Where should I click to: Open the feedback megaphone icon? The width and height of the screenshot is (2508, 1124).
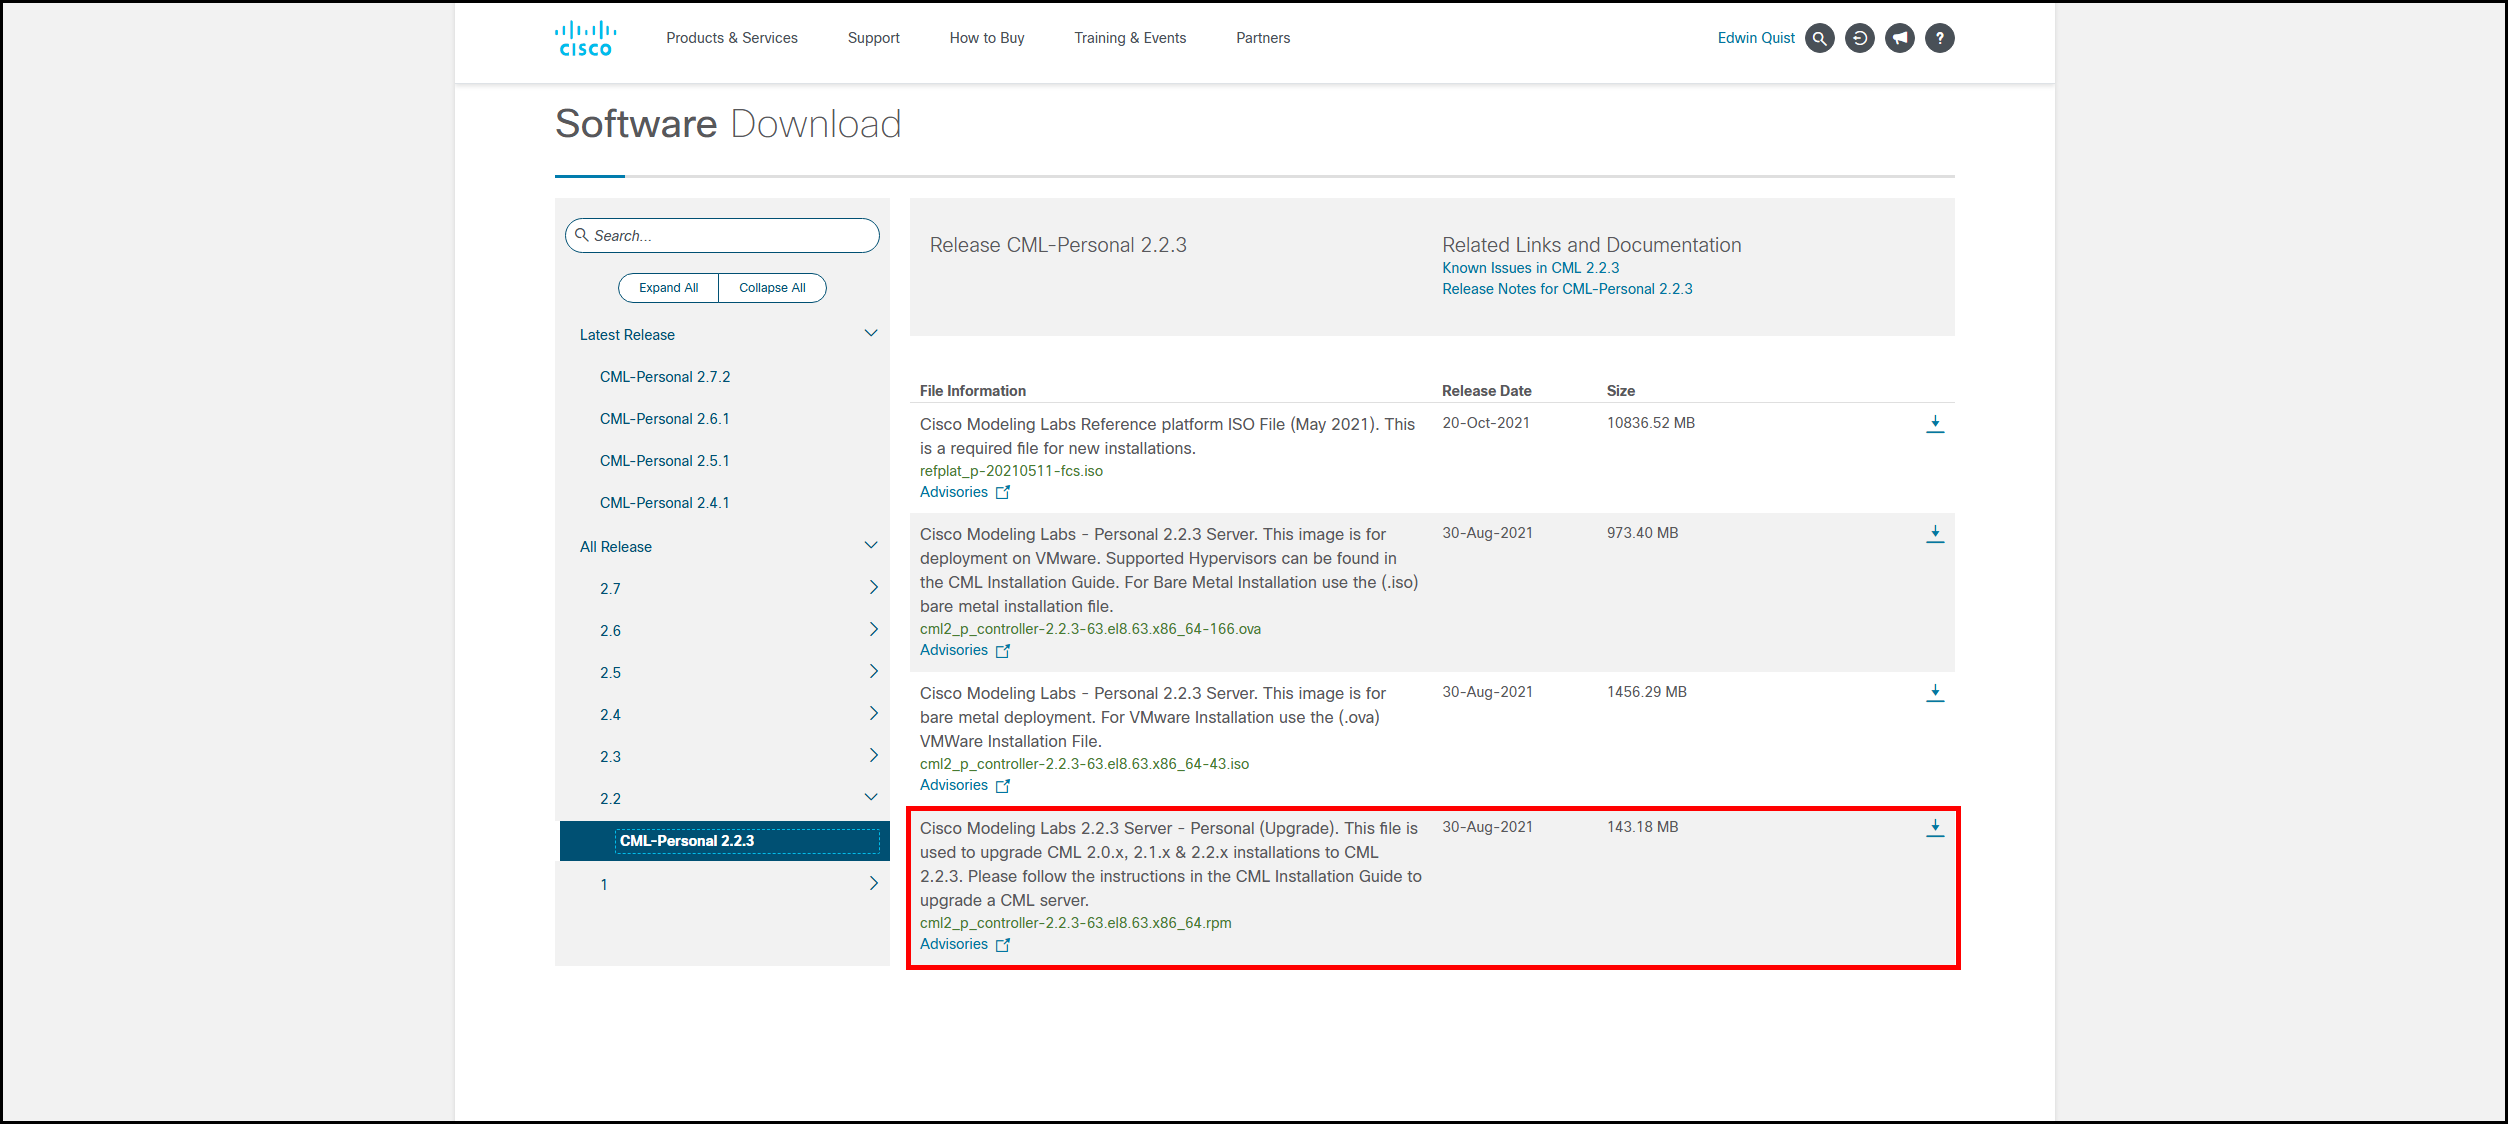click(x=1900, y=38)
